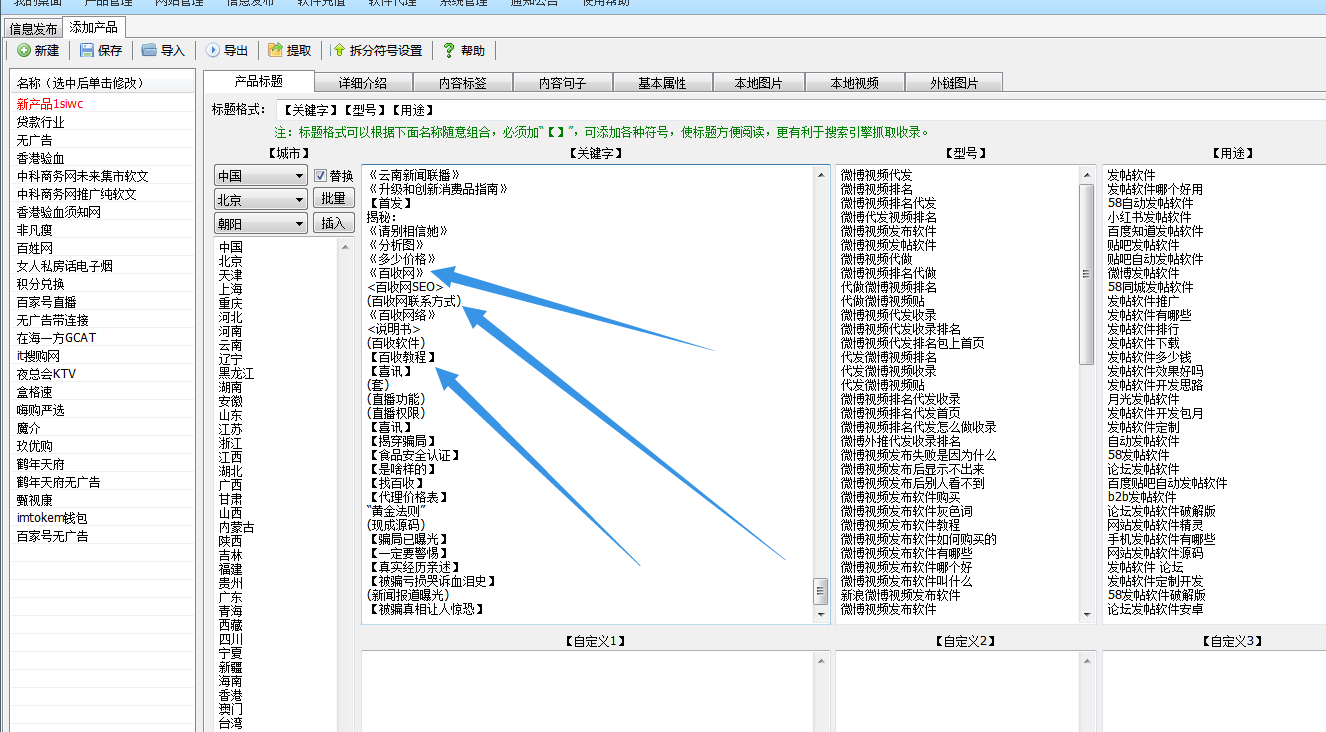Screen dimensions: 1326x732
Task: Select keyword 【食品安全认证】
Action: [413, 455]
